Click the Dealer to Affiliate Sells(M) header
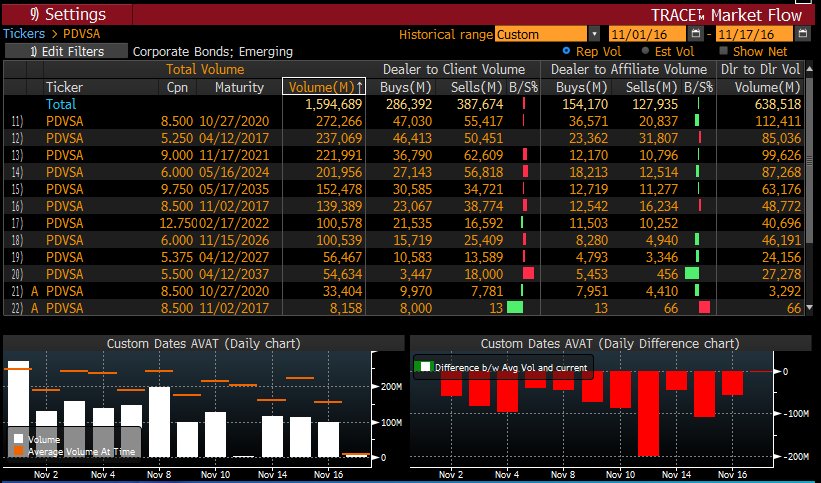821x483 pixels. pos(652,87)
